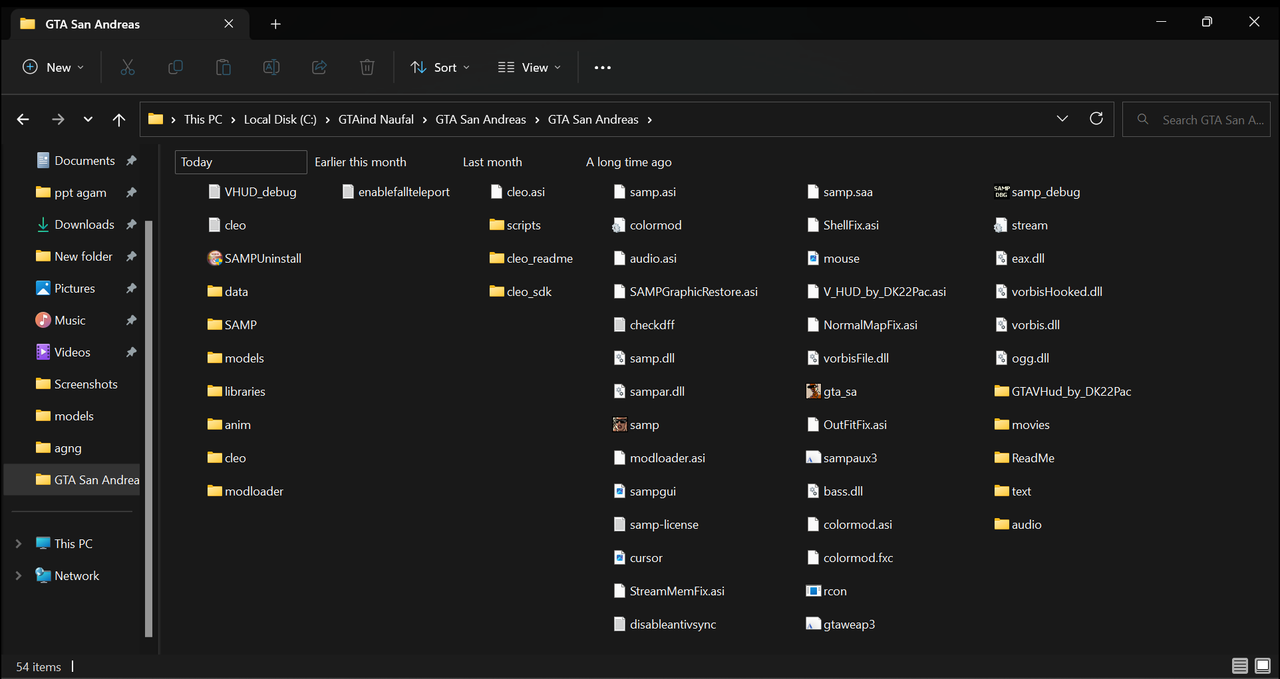Go up one folder level arrow
The image size is (1280, 679).
click(119, 119)
